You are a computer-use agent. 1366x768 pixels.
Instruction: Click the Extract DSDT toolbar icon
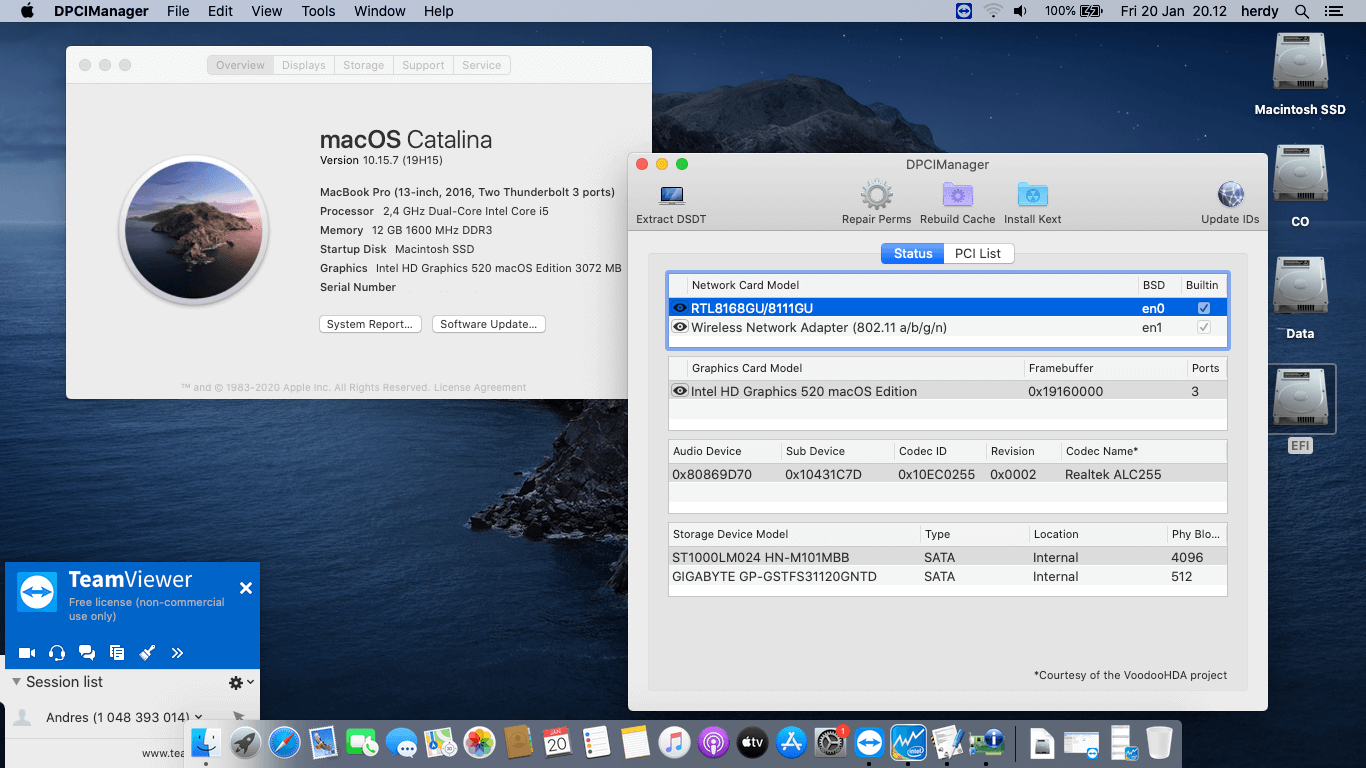click(x=670, y=195)
